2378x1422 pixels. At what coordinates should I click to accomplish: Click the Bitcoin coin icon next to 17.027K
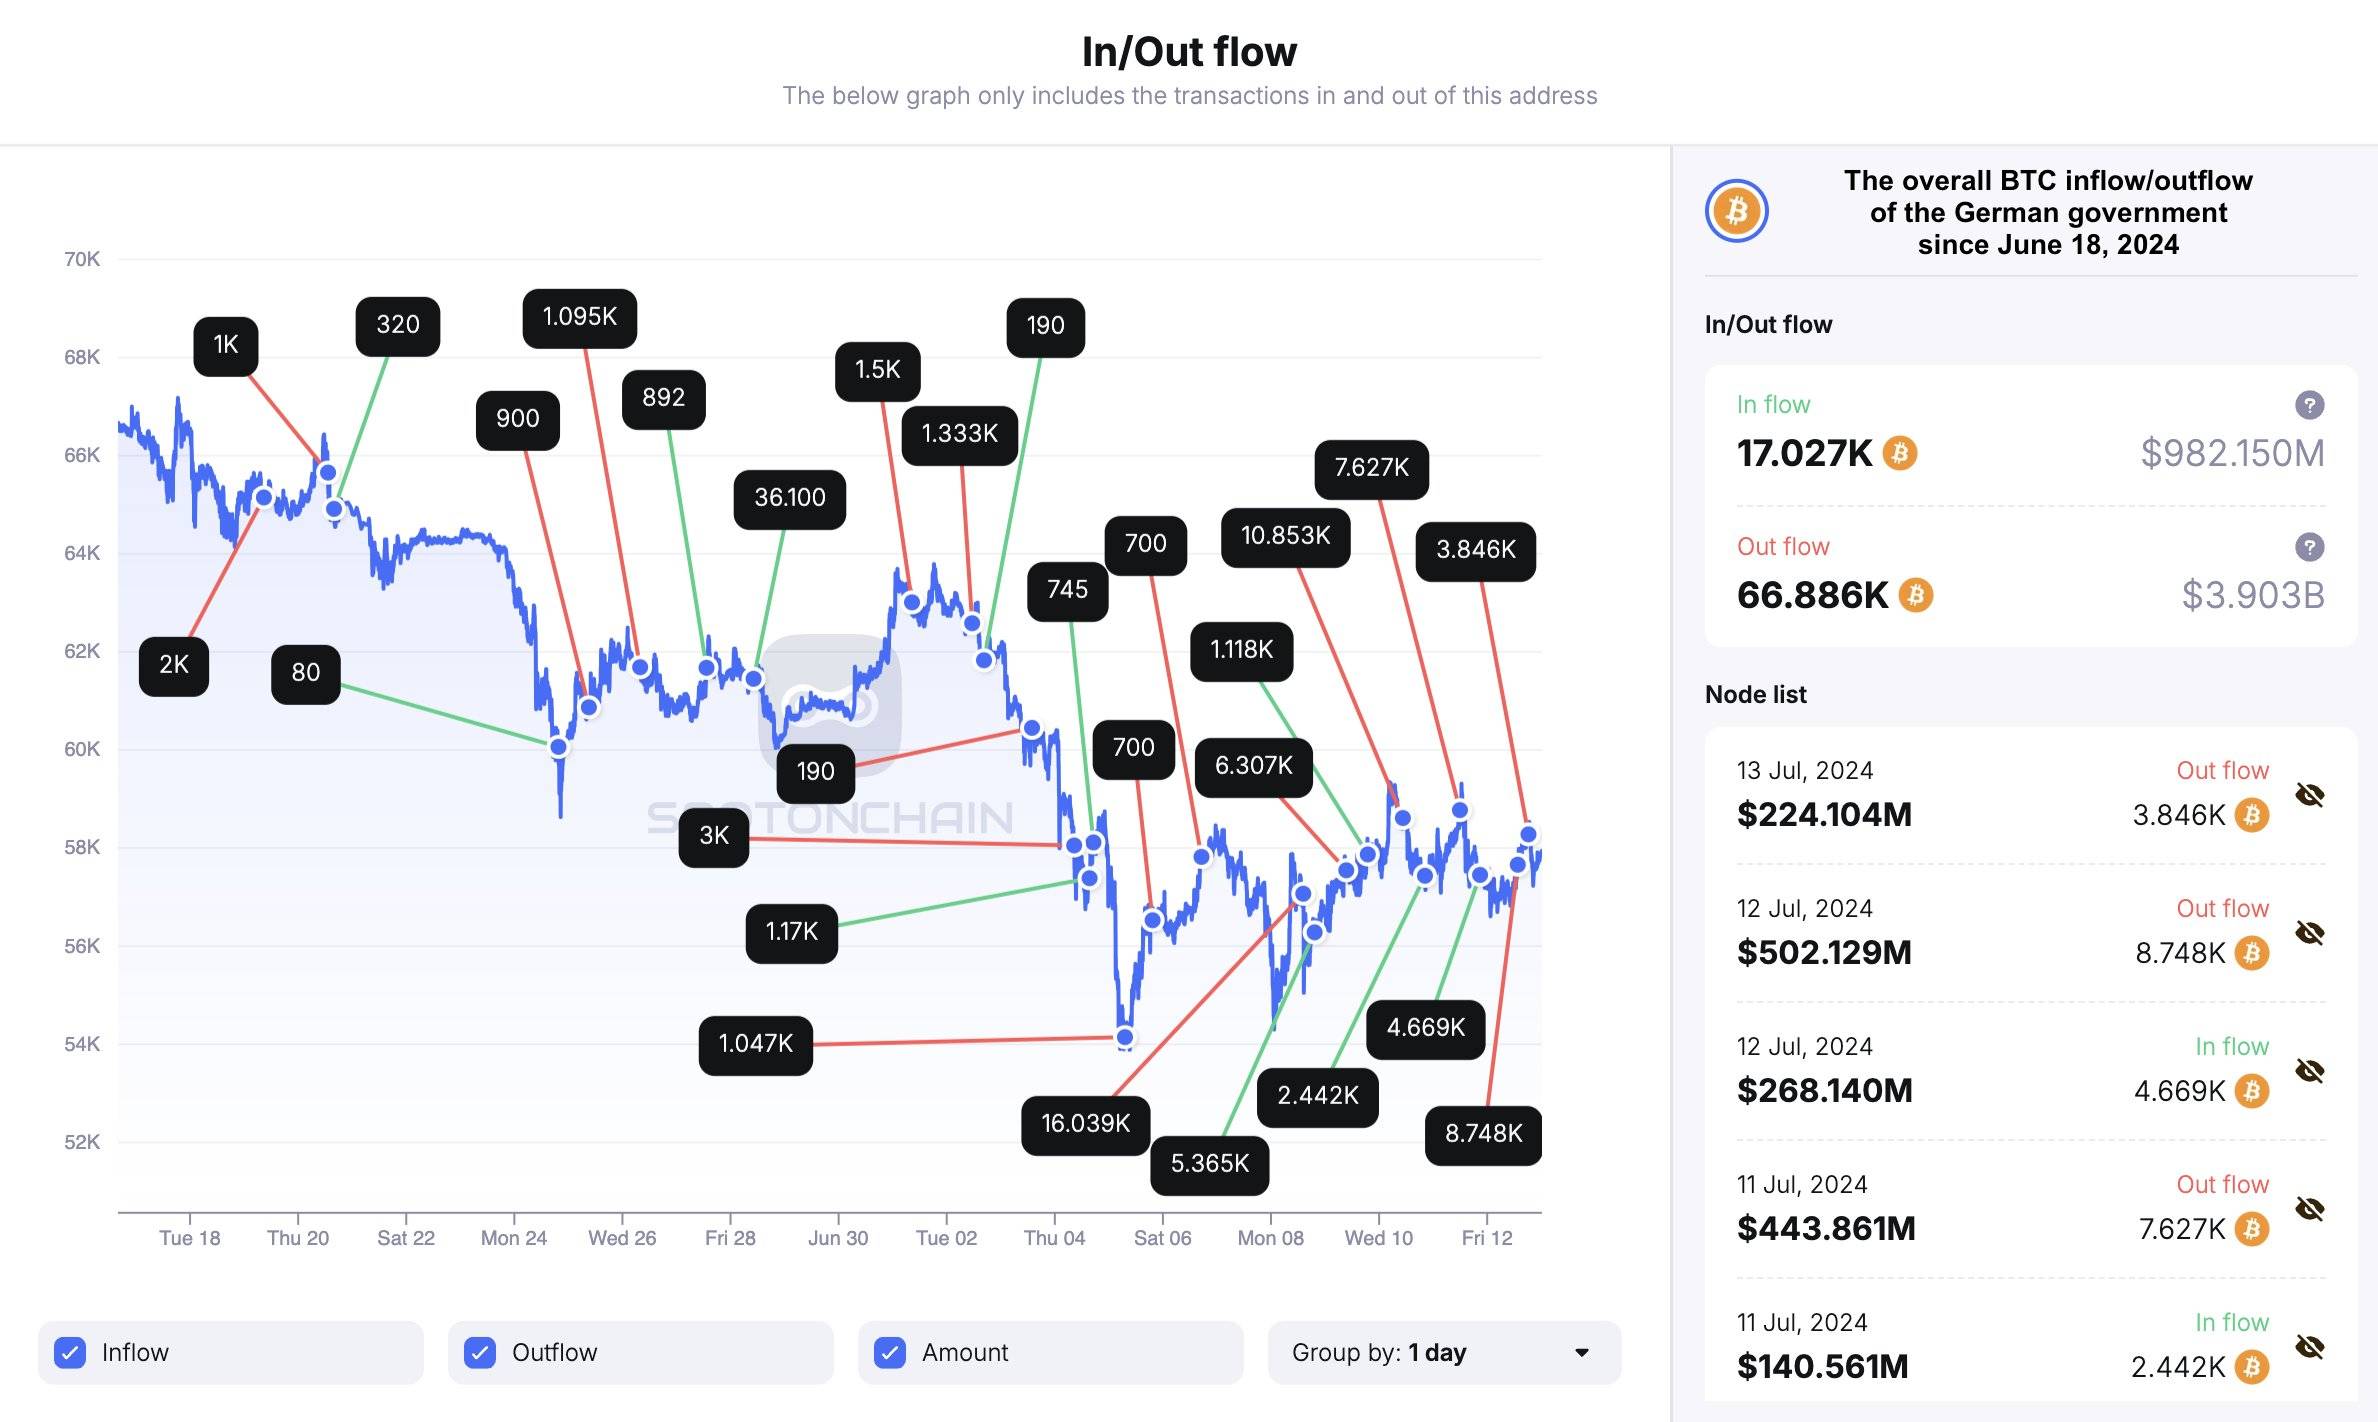[1900, 453]
